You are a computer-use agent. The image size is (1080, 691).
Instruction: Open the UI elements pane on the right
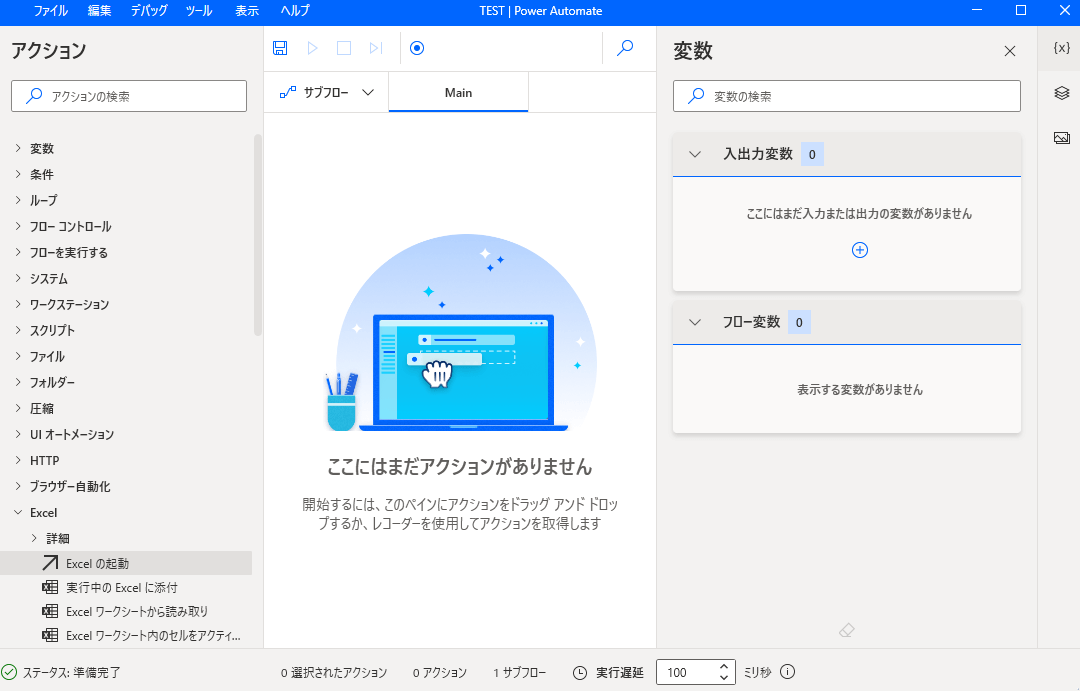click(1060, 93)
